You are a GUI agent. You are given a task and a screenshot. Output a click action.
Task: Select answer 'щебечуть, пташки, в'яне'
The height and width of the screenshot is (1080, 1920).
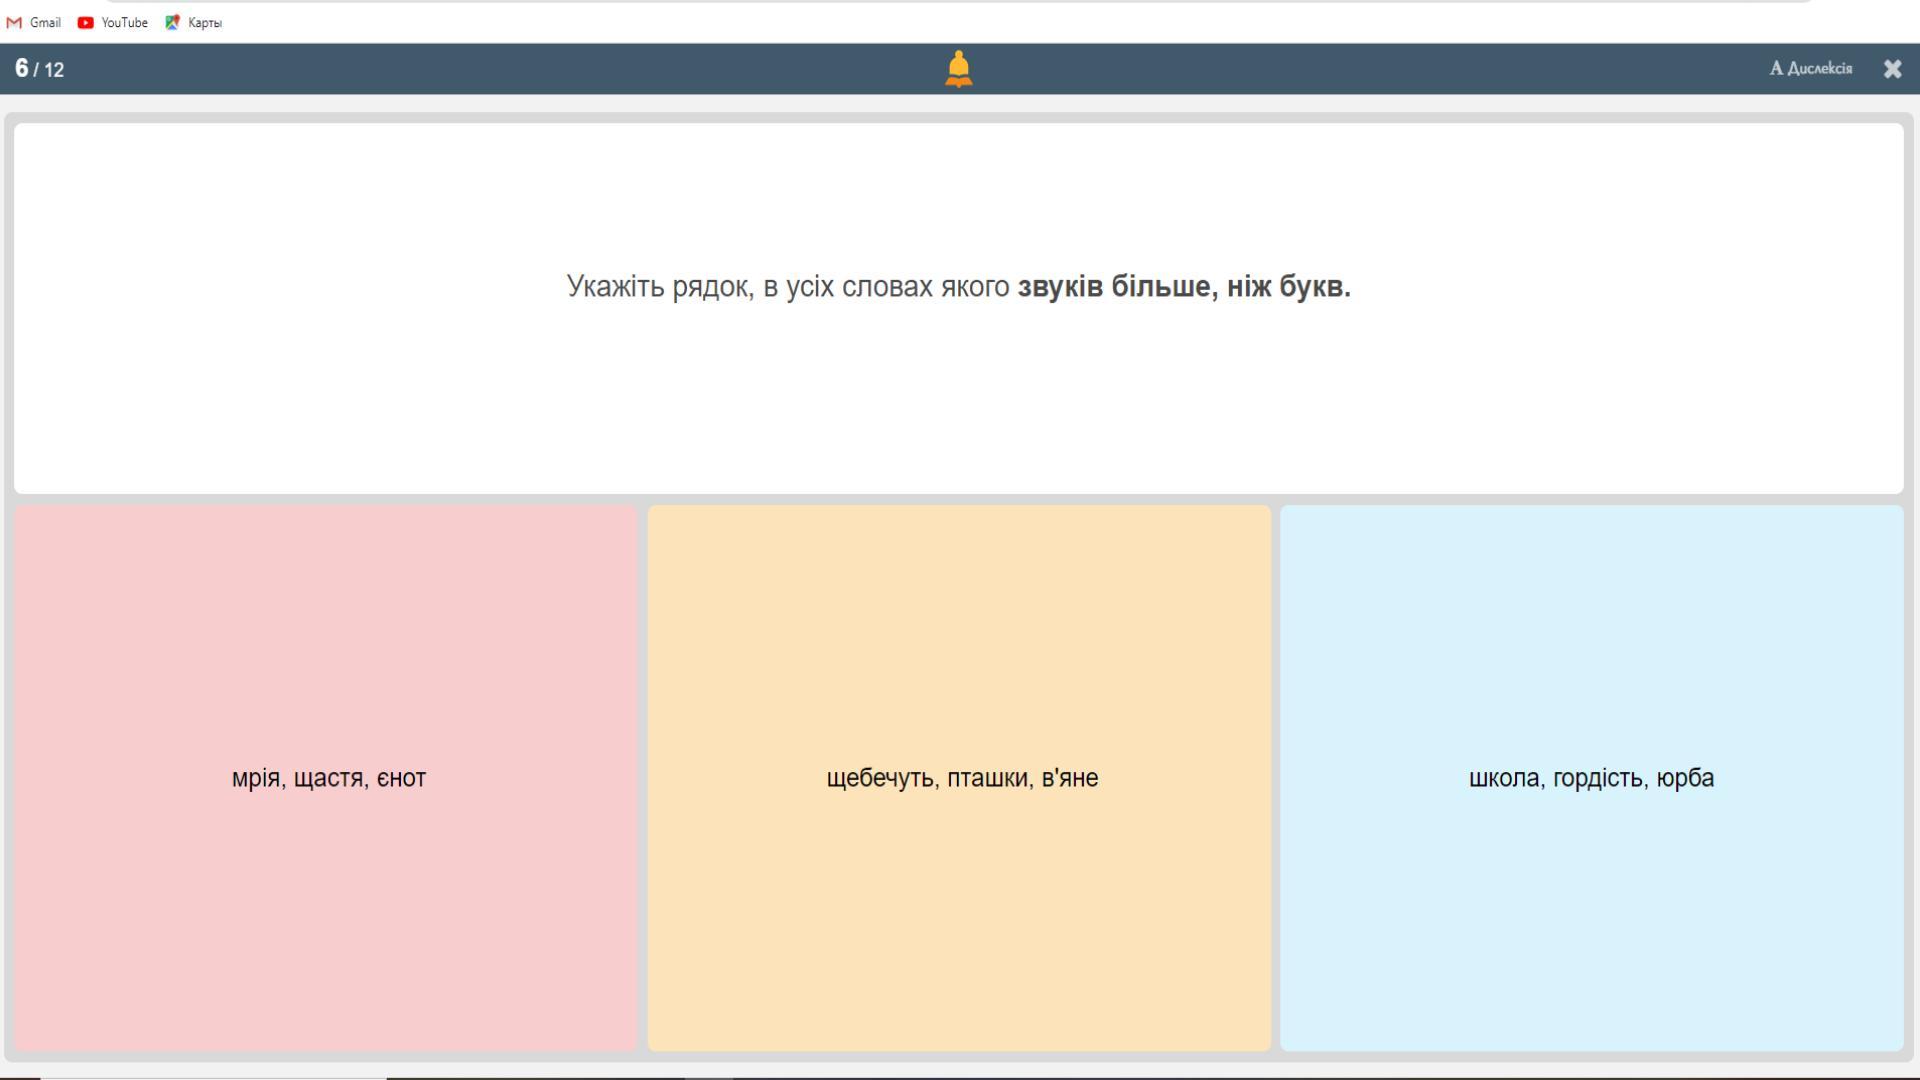(961, 778)
